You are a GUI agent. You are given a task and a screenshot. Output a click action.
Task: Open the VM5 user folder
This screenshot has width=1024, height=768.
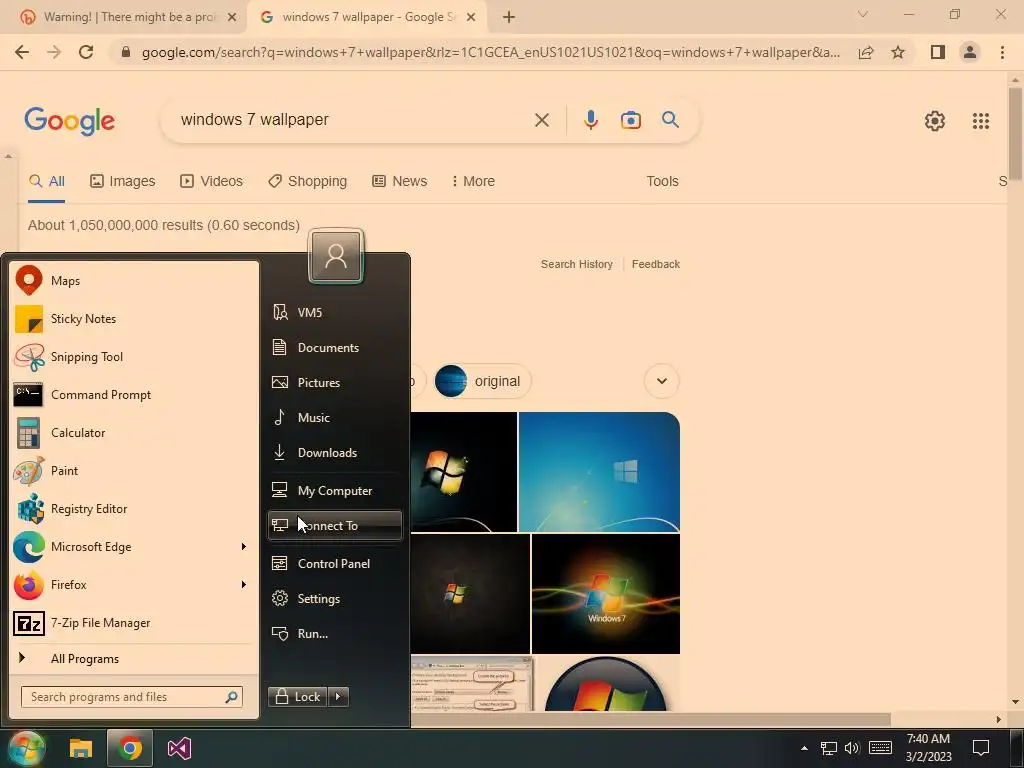(334, 313)
